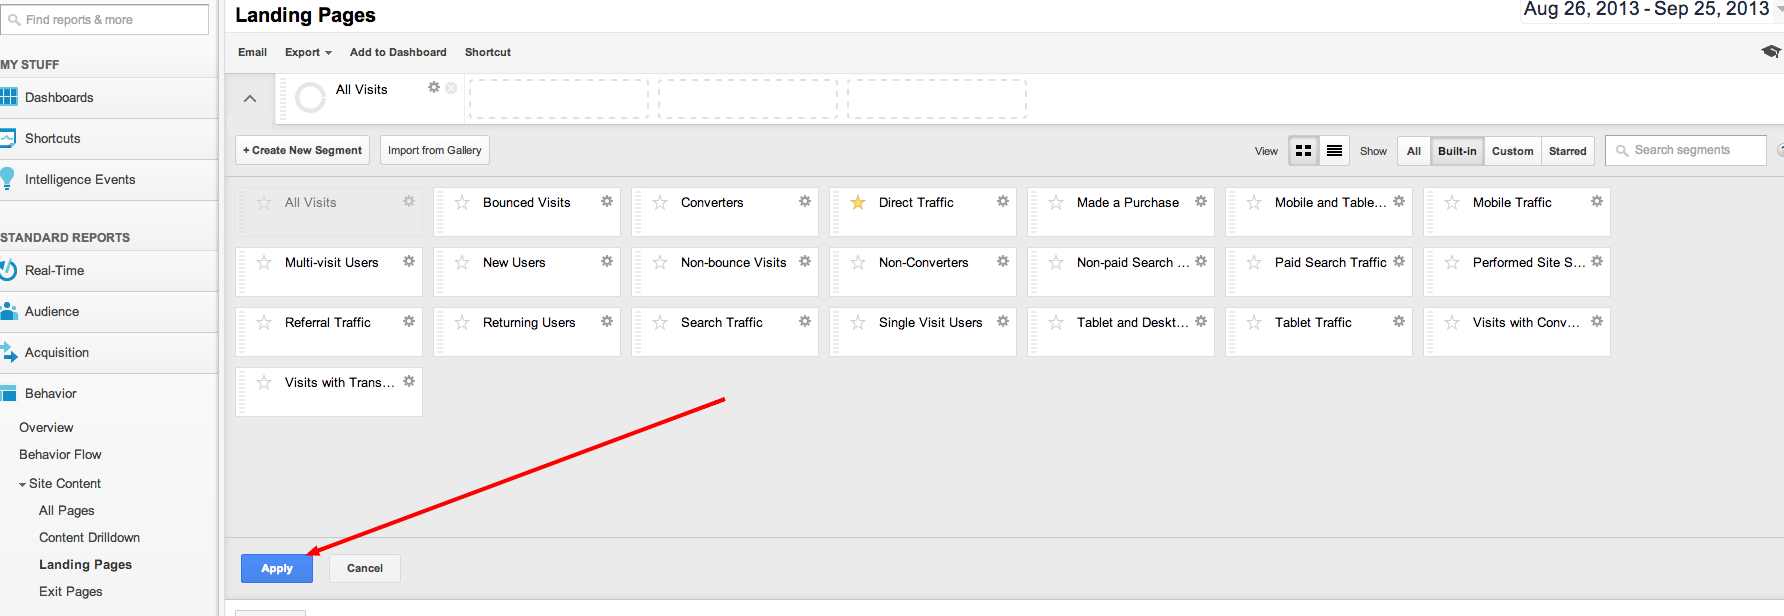Open gear menu for Non-bounce Visits

pyautogui.click(x=805, y=261)
